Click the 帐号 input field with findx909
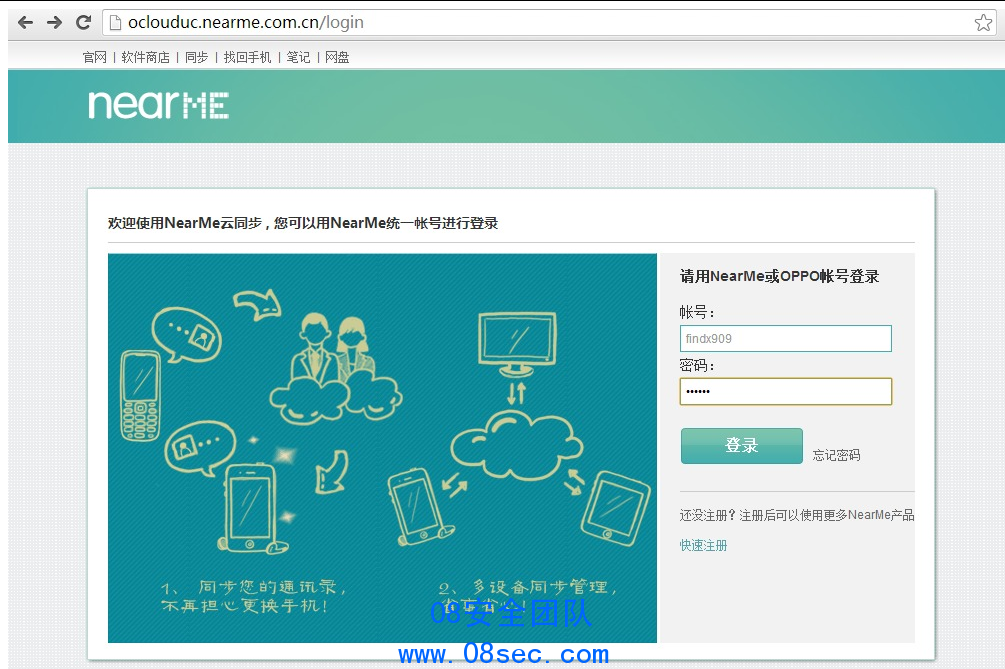The width and height of the screenshot is (1005, 669). pyautogui.click(x=786, y=338)
